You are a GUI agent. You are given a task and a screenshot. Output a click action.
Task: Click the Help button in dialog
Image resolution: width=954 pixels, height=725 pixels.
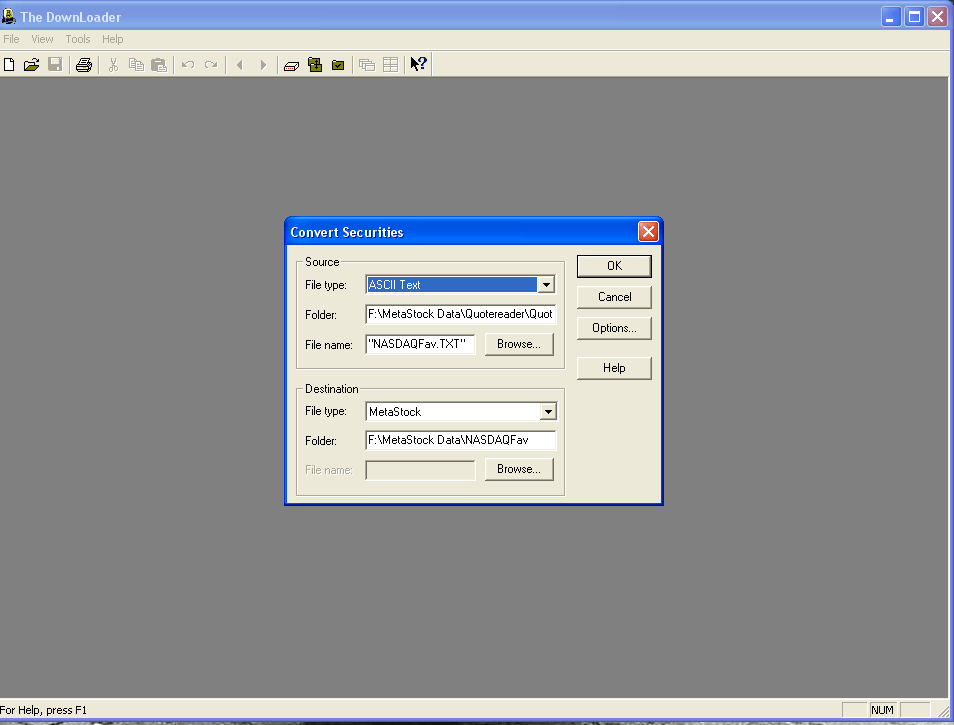[x=615, y=368]
